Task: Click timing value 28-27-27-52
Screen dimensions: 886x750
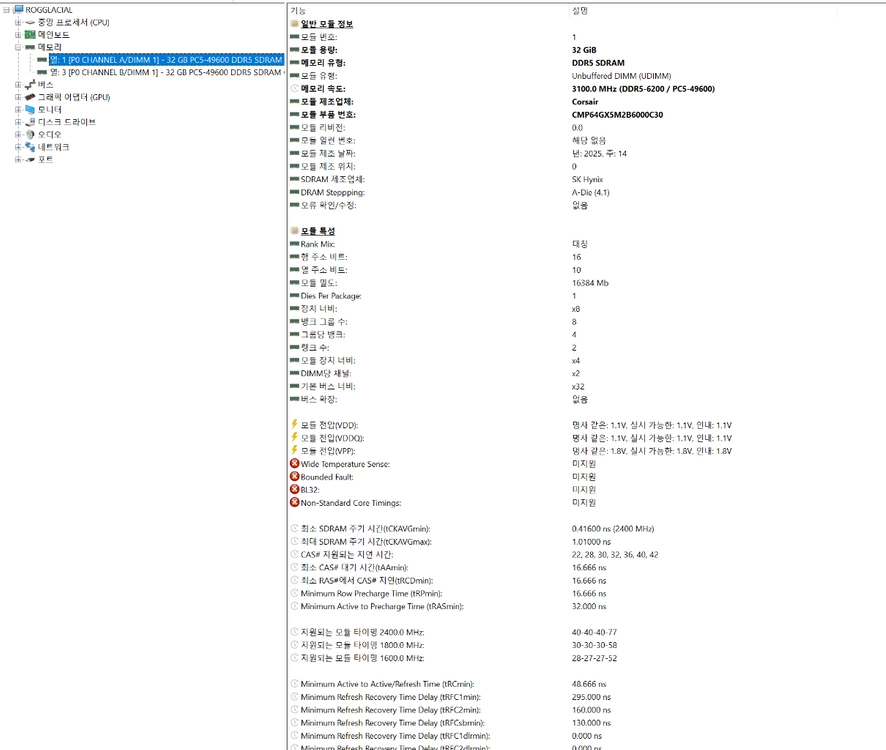Action: tap(594, 658)
